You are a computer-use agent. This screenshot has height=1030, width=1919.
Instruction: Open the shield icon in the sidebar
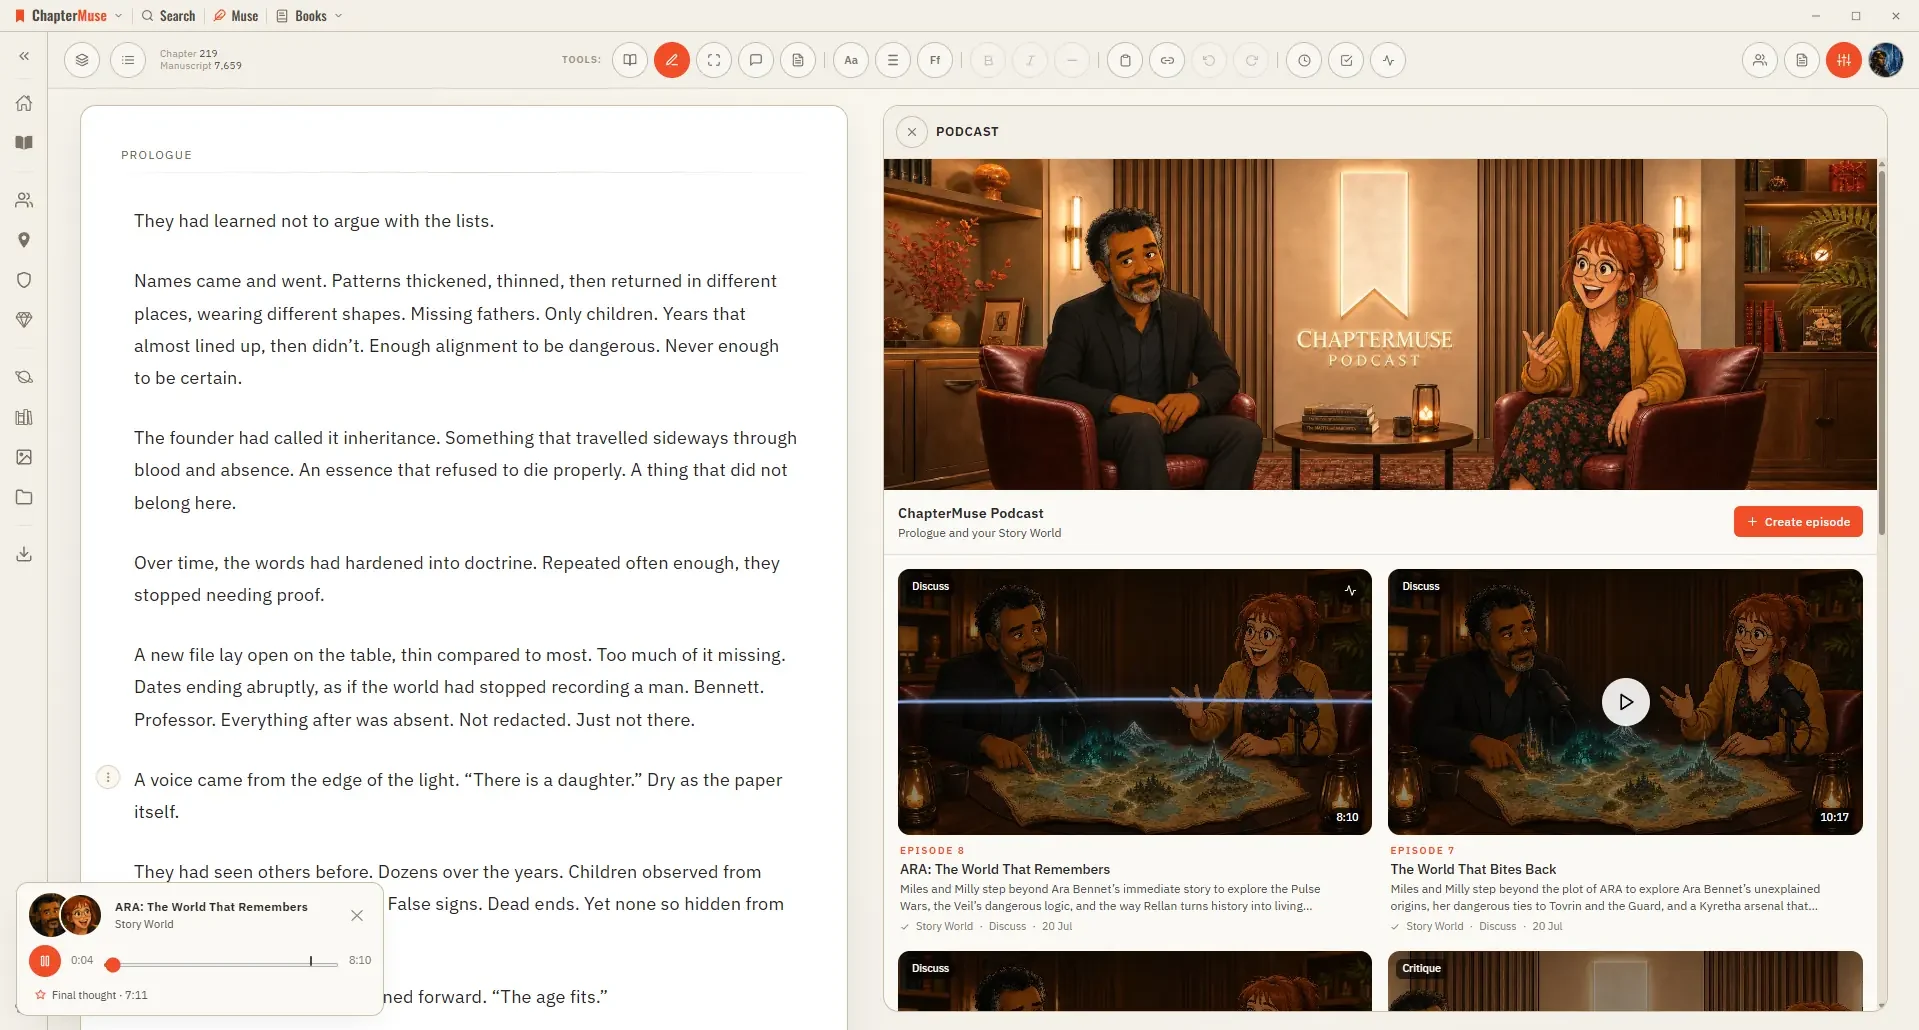(x=24, y=280)
